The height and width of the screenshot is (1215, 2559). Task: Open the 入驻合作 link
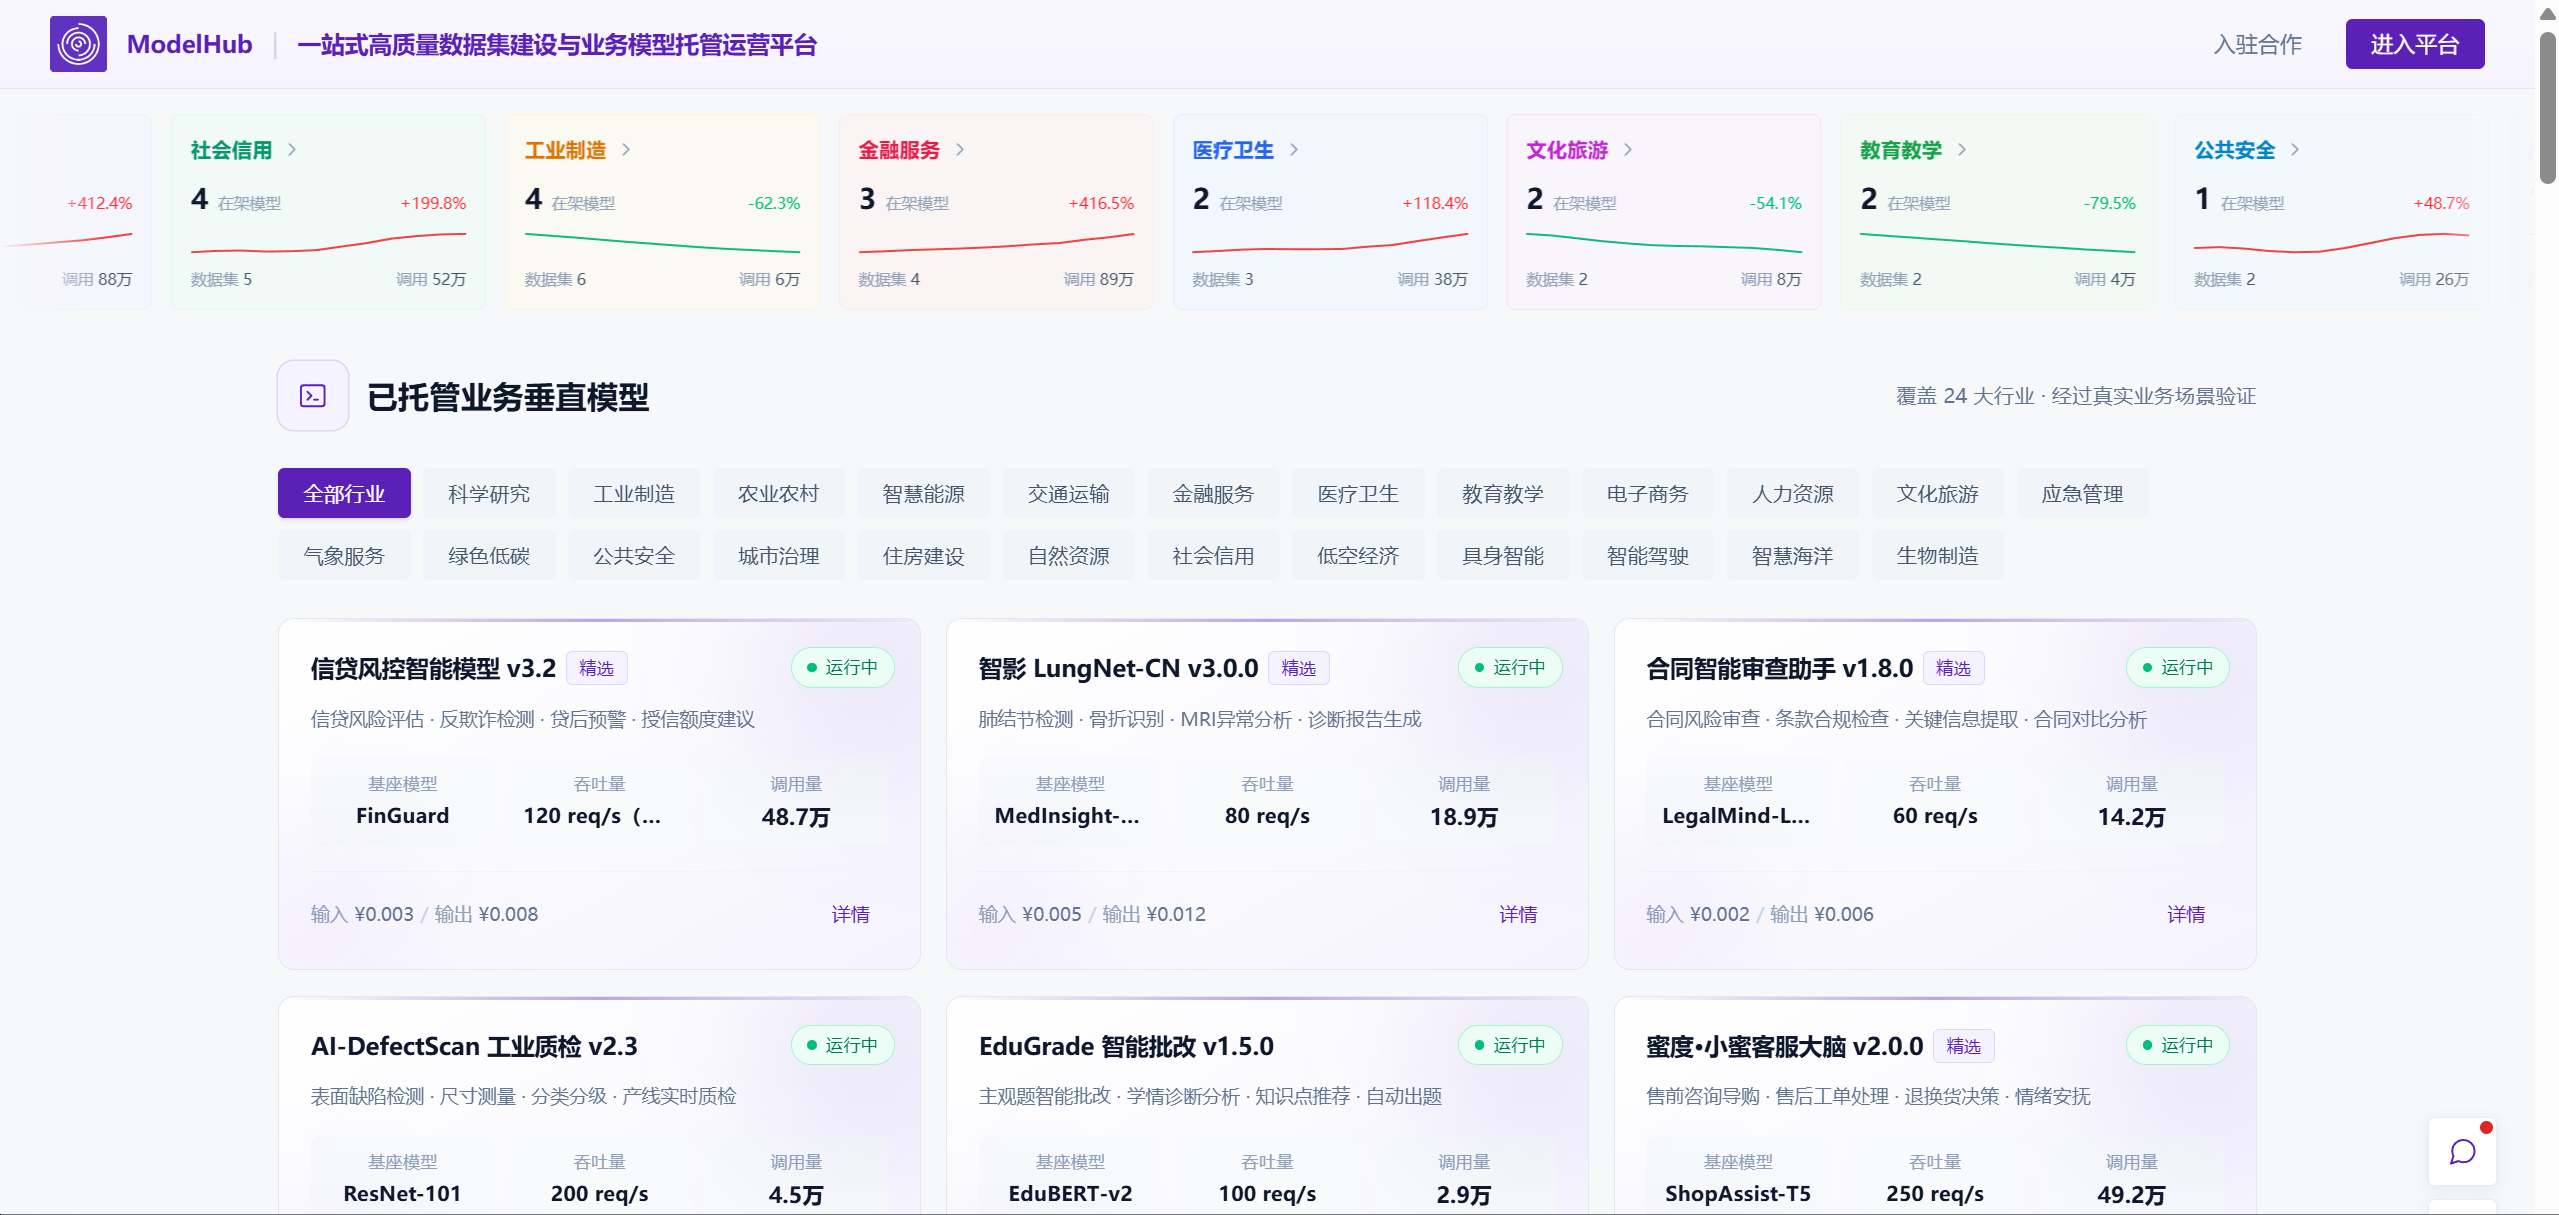coord(2258,44)
